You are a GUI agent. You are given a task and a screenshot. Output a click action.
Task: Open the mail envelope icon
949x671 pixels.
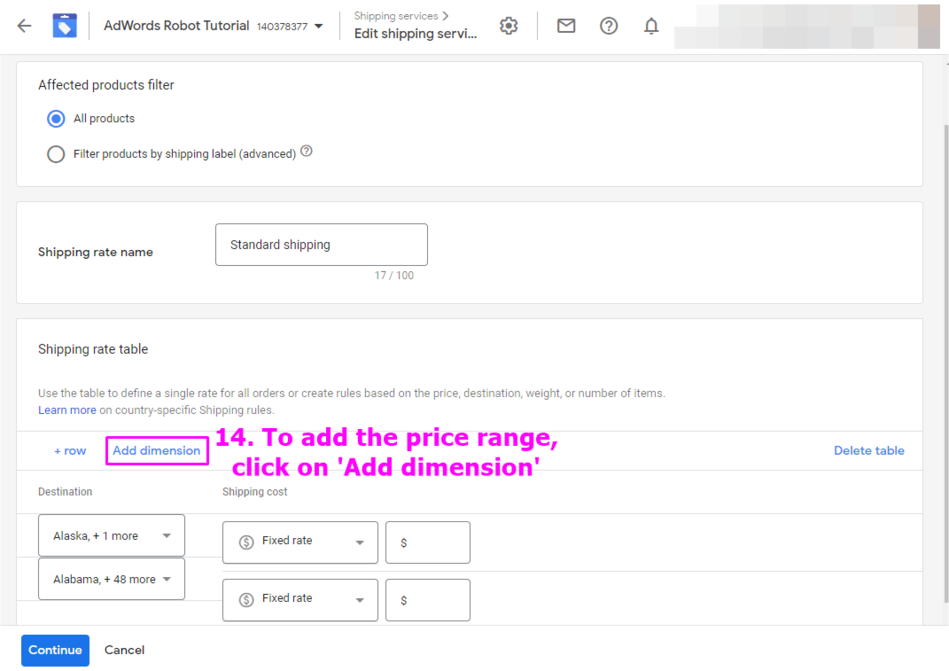566,26
